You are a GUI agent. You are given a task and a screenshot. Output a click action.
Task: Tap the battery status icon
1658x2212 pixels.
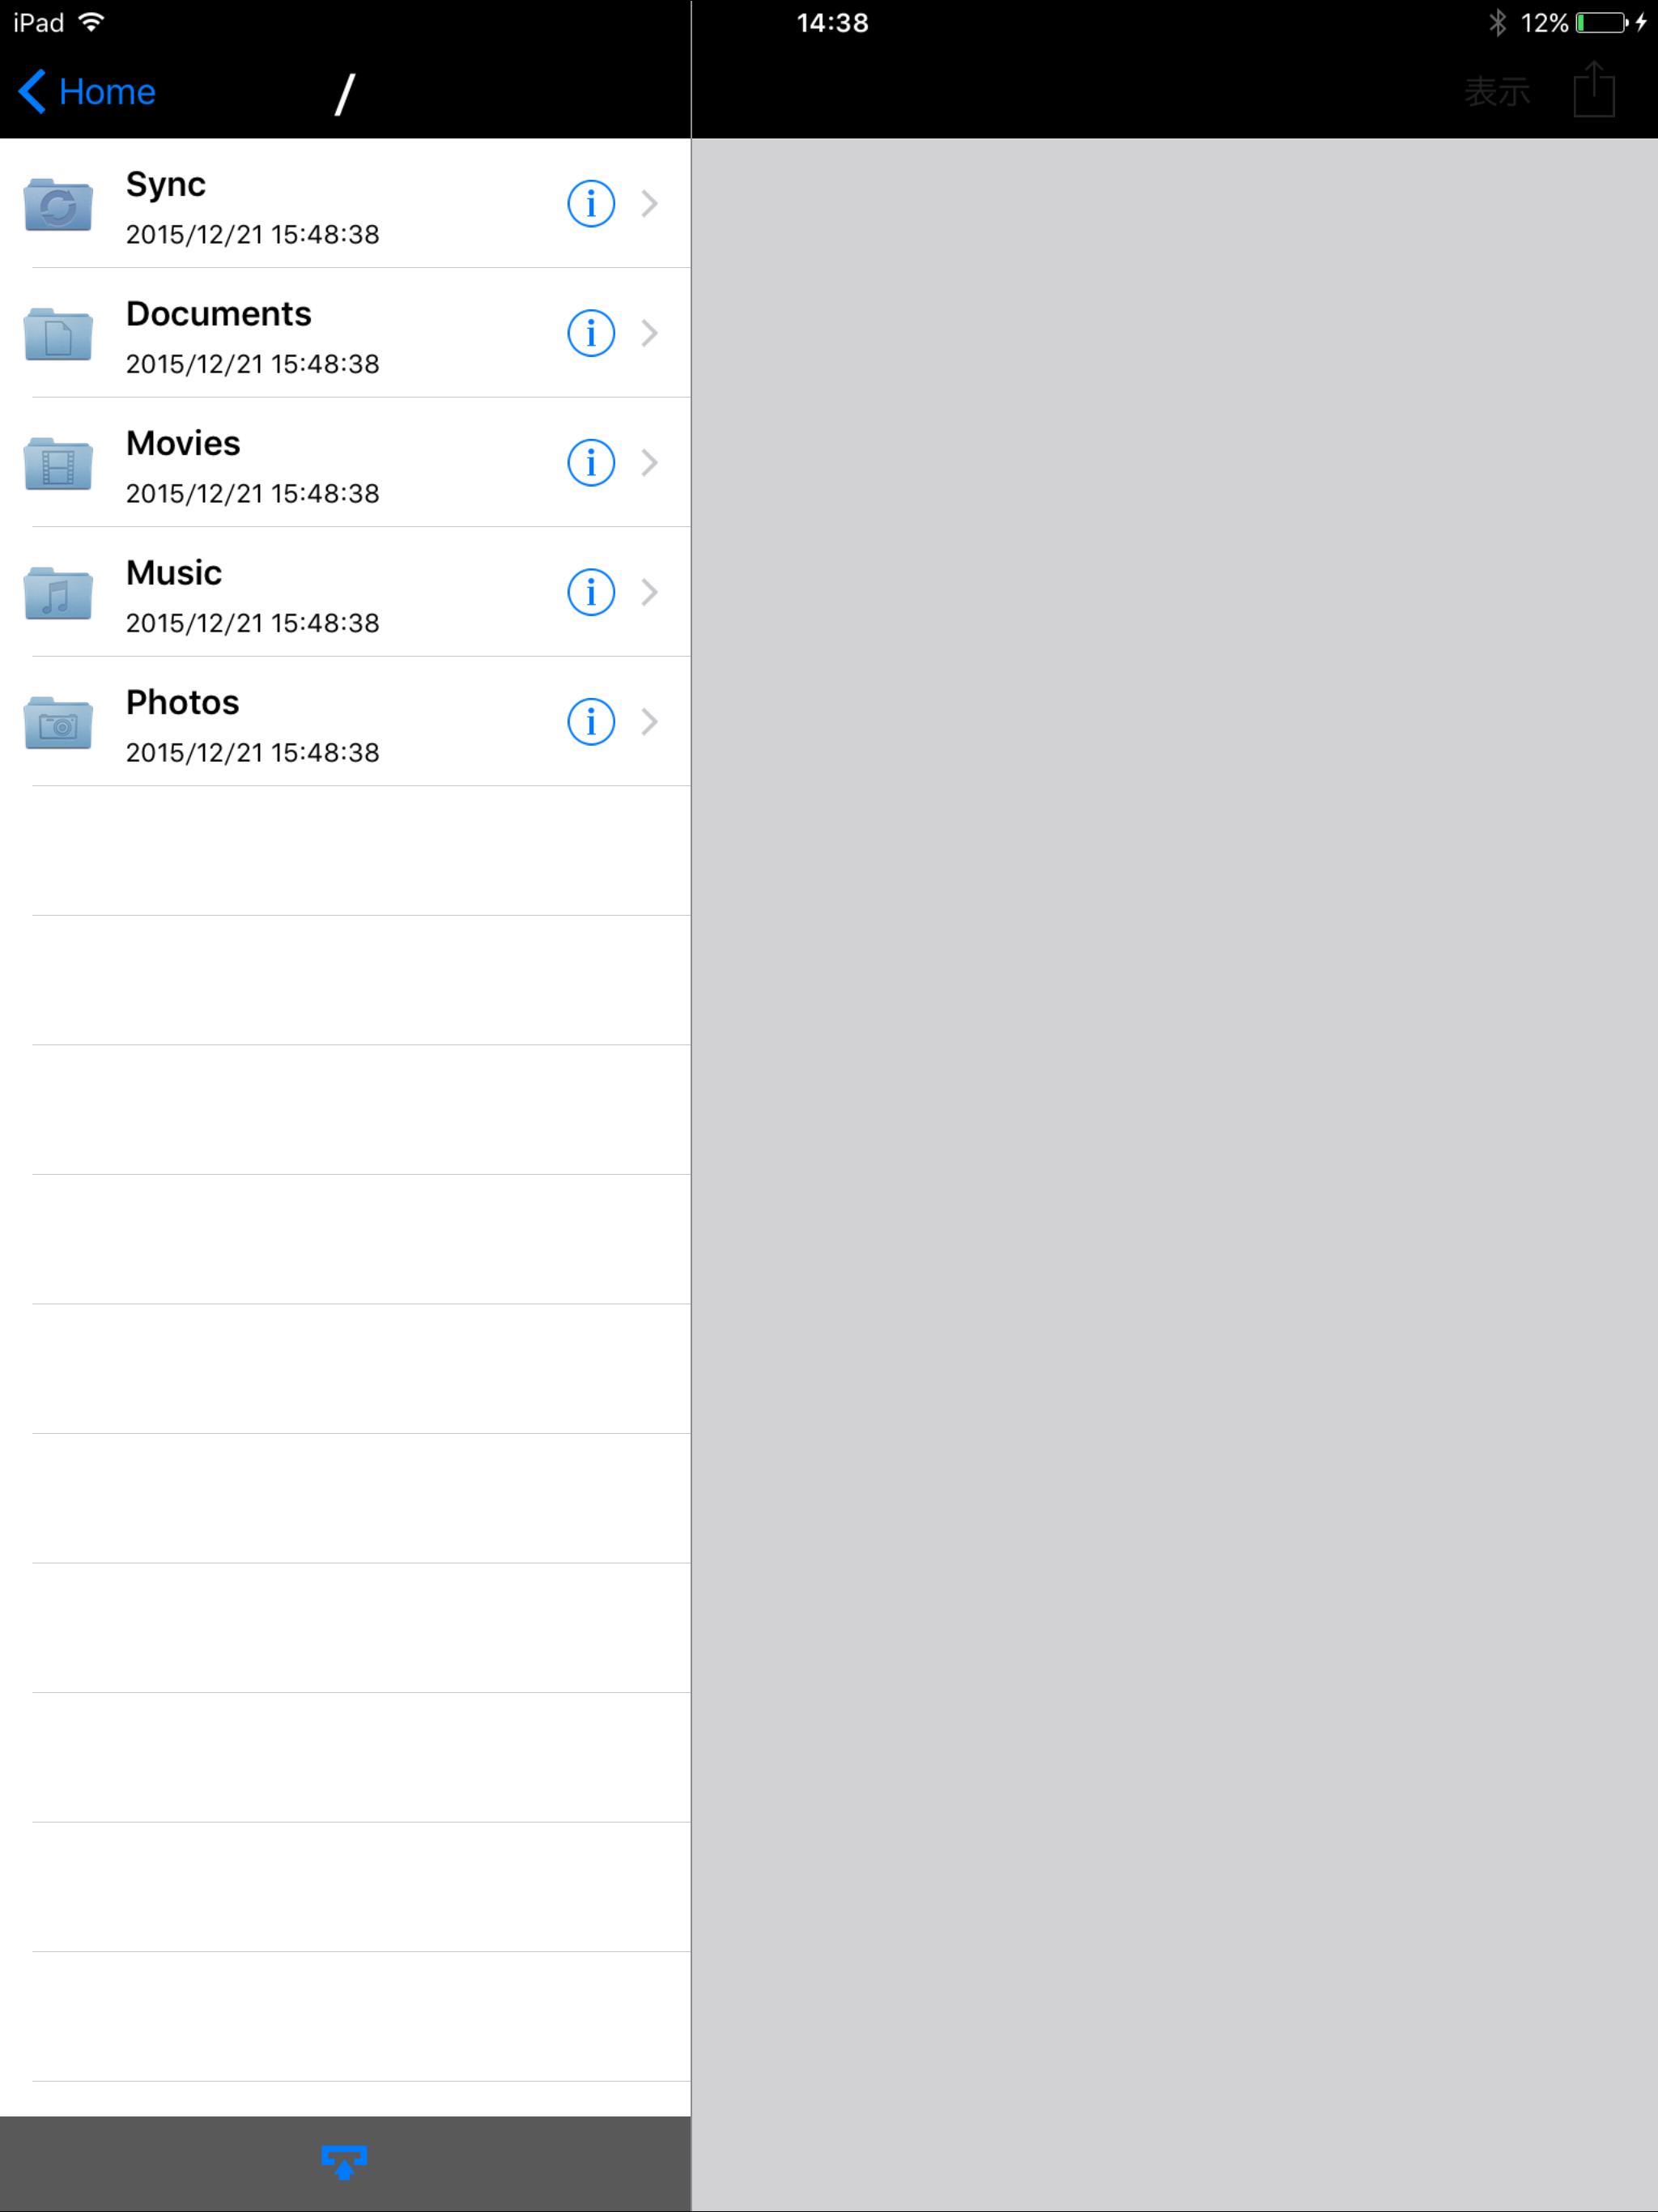pos(1602,23)
